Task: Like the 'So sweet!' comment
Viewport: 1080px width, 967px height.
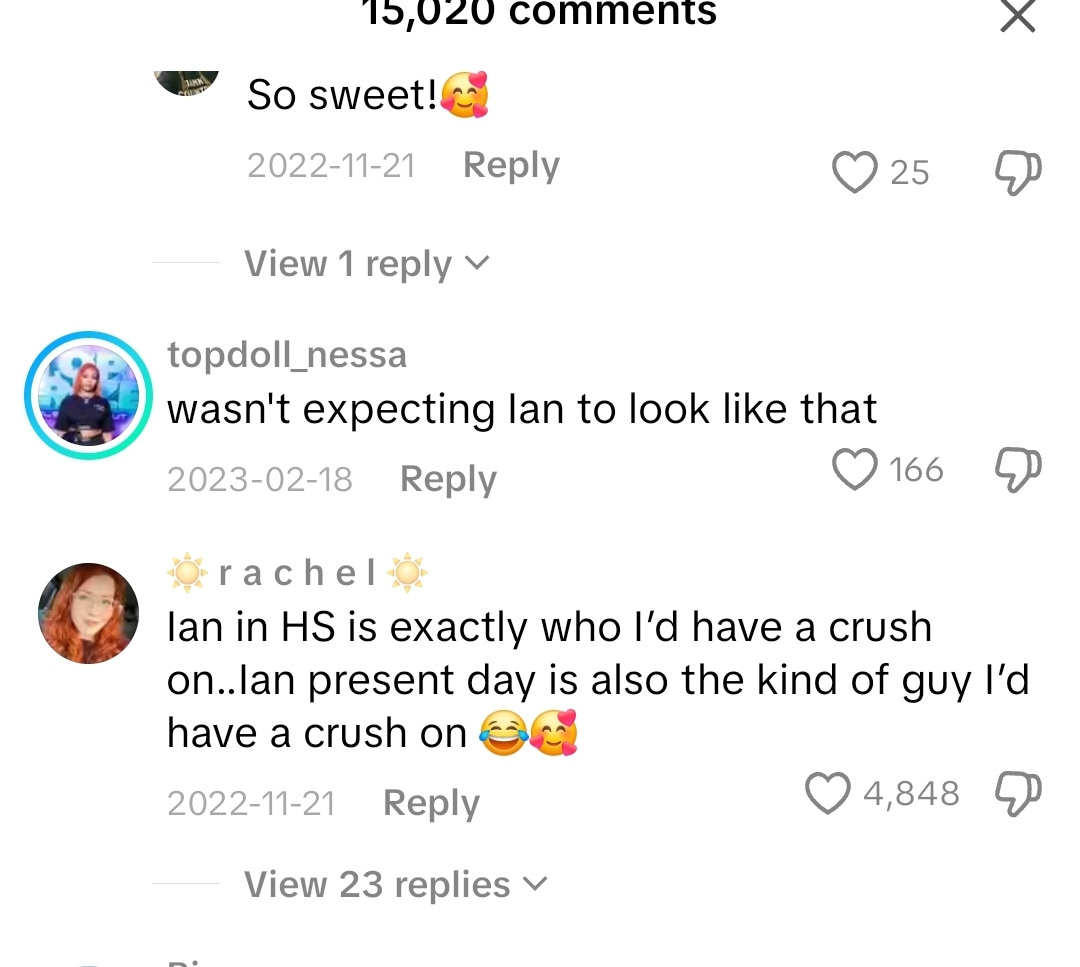Action: click(x=855, y=172)
